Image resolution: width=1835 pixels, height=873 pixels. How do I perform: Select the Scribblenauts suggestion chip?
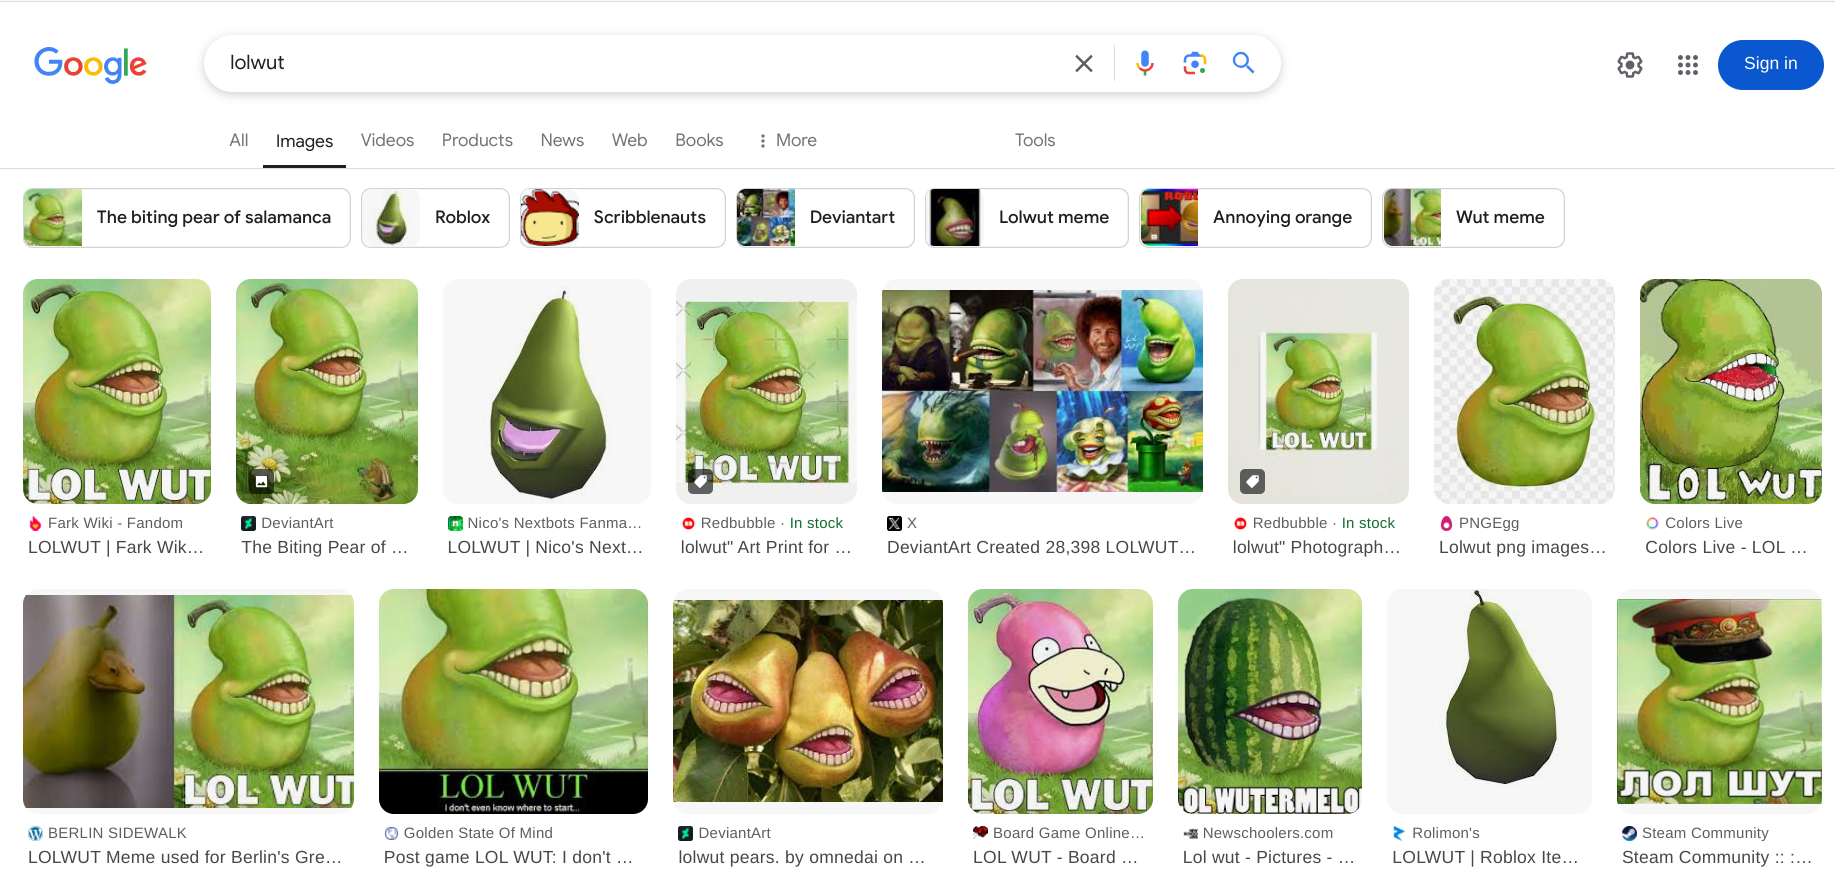point(622,218)
